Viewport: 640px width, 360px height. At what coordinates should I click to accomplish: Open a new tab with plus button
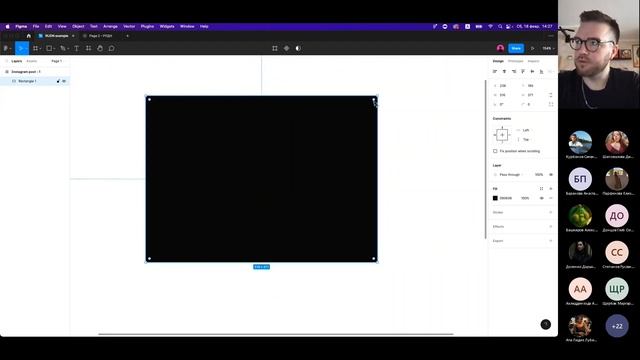(127, 36)
